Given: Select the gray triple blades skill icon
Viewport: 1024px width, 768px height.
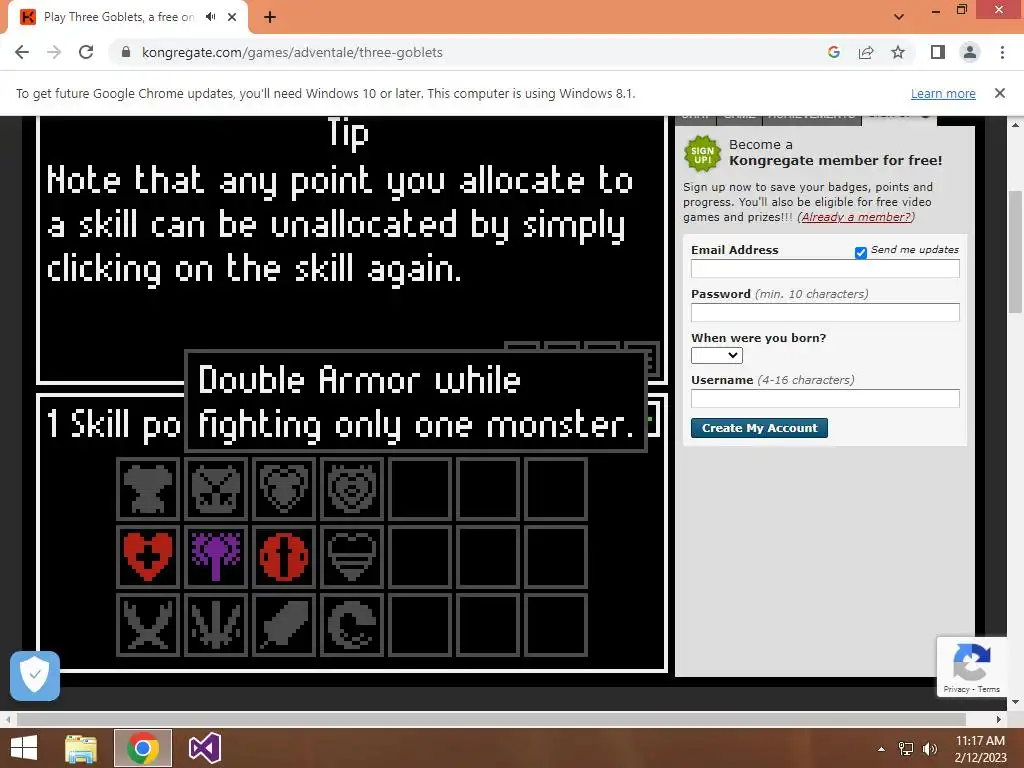Looking at the screenshot, I should [x=216, y=625].
